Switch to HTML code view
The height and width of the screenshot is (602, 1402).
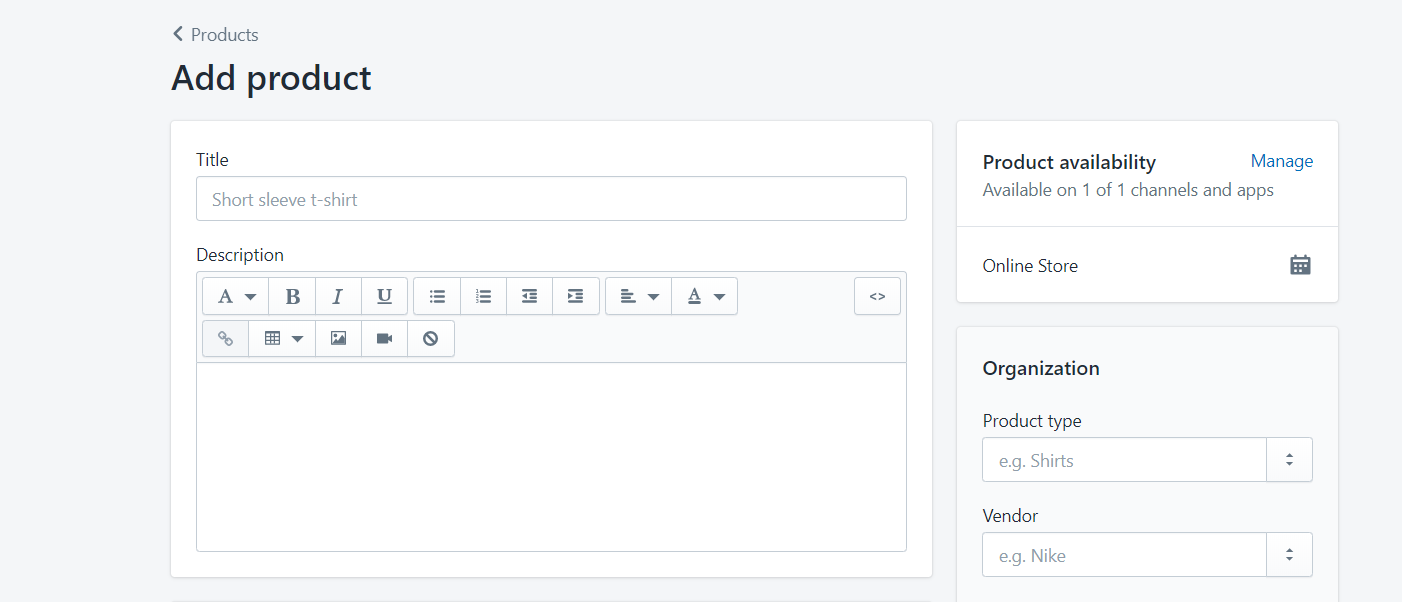click(x=877, y=297)
